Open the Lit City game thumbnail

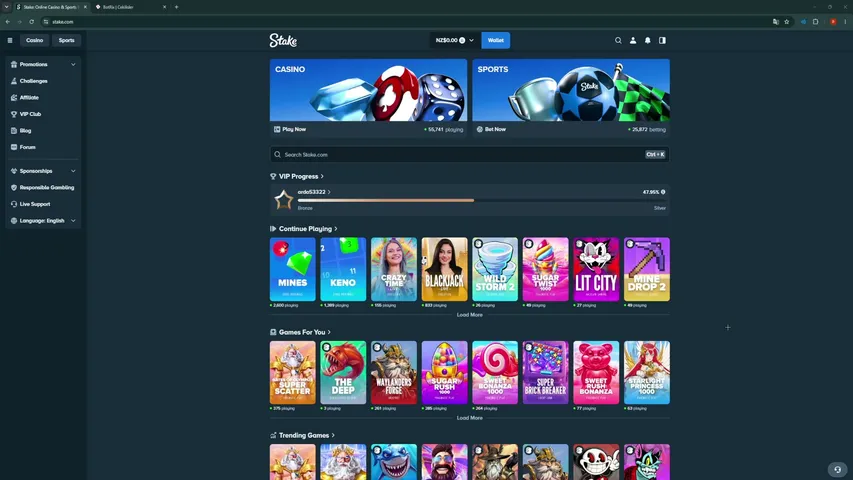pos(596,269)
